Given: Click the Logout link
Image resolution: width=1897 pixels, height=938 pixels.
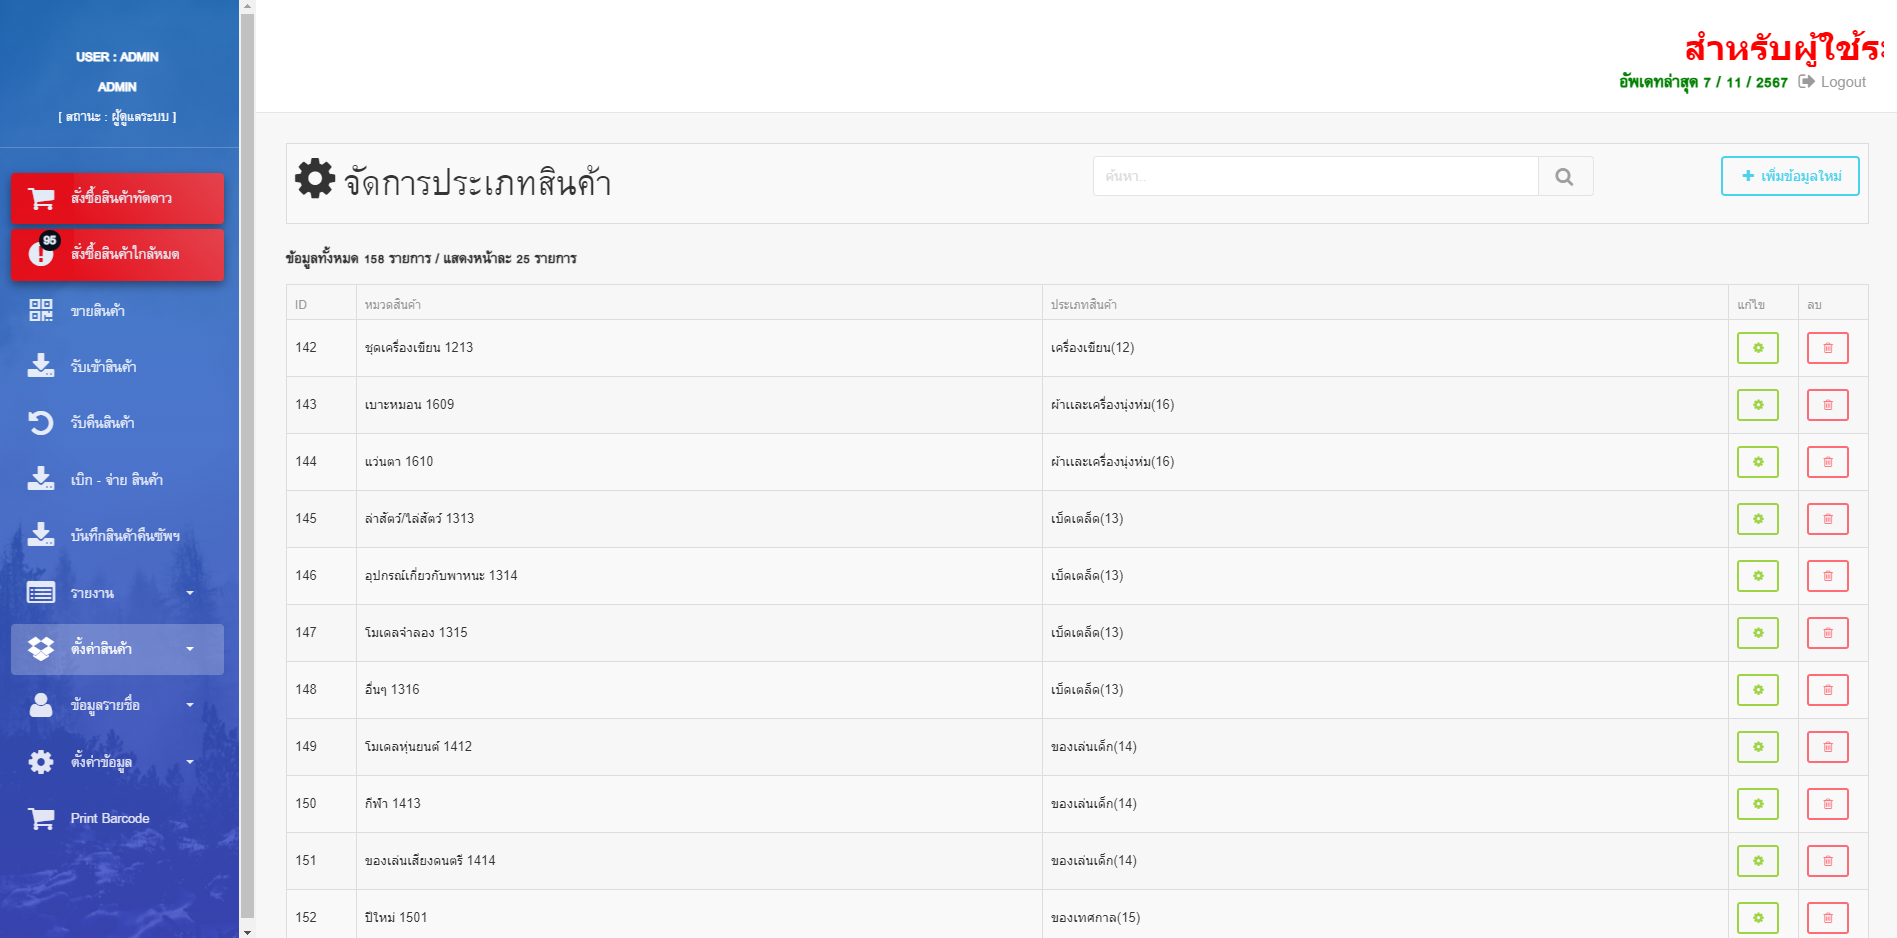Looking at the screenshot, I should [x=1833, y=82].
